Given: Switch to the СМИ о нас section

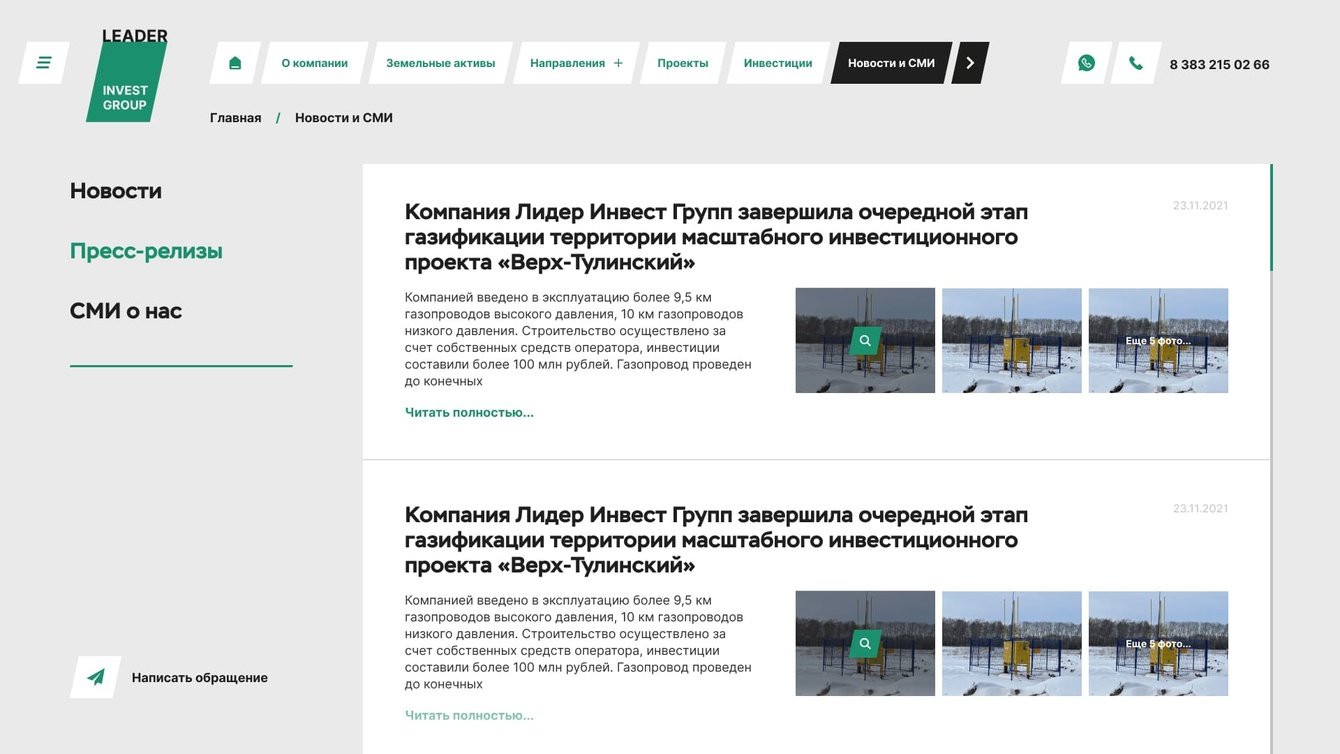Looking at the screenshot, I should [x=126, y=311].
